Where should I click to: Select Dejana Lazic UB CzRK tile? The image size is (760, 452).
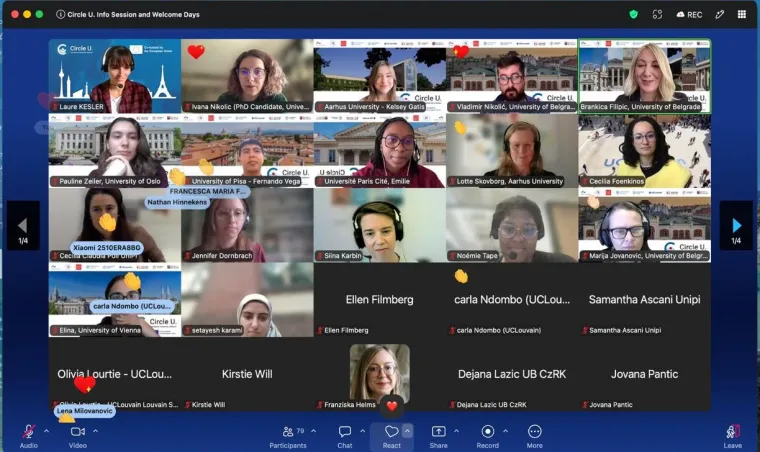[x=512, y=374]
